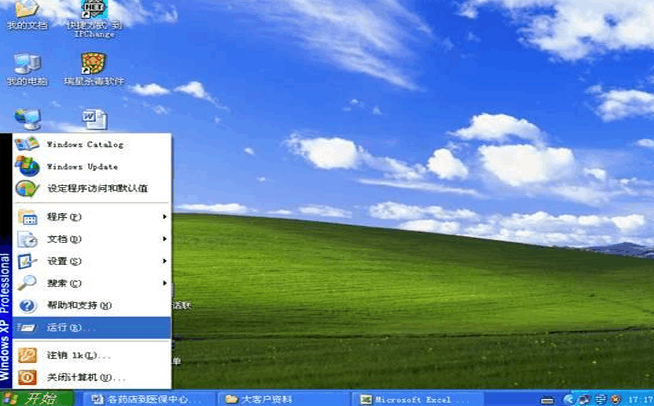
Task: Expand hidden tray icons with the chevron
Action: click(x=568, y=400)
